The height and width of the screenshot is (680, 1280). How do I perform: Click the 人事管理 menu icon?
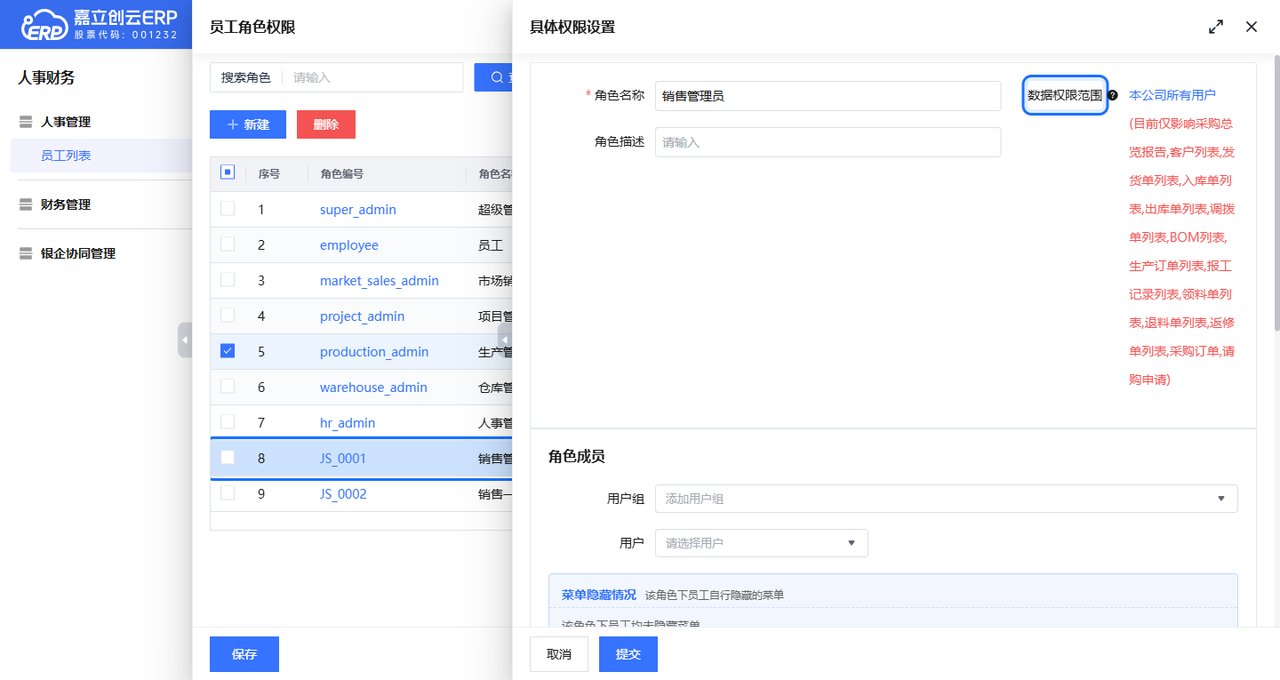pyautogui.click(x=27, y=122)
